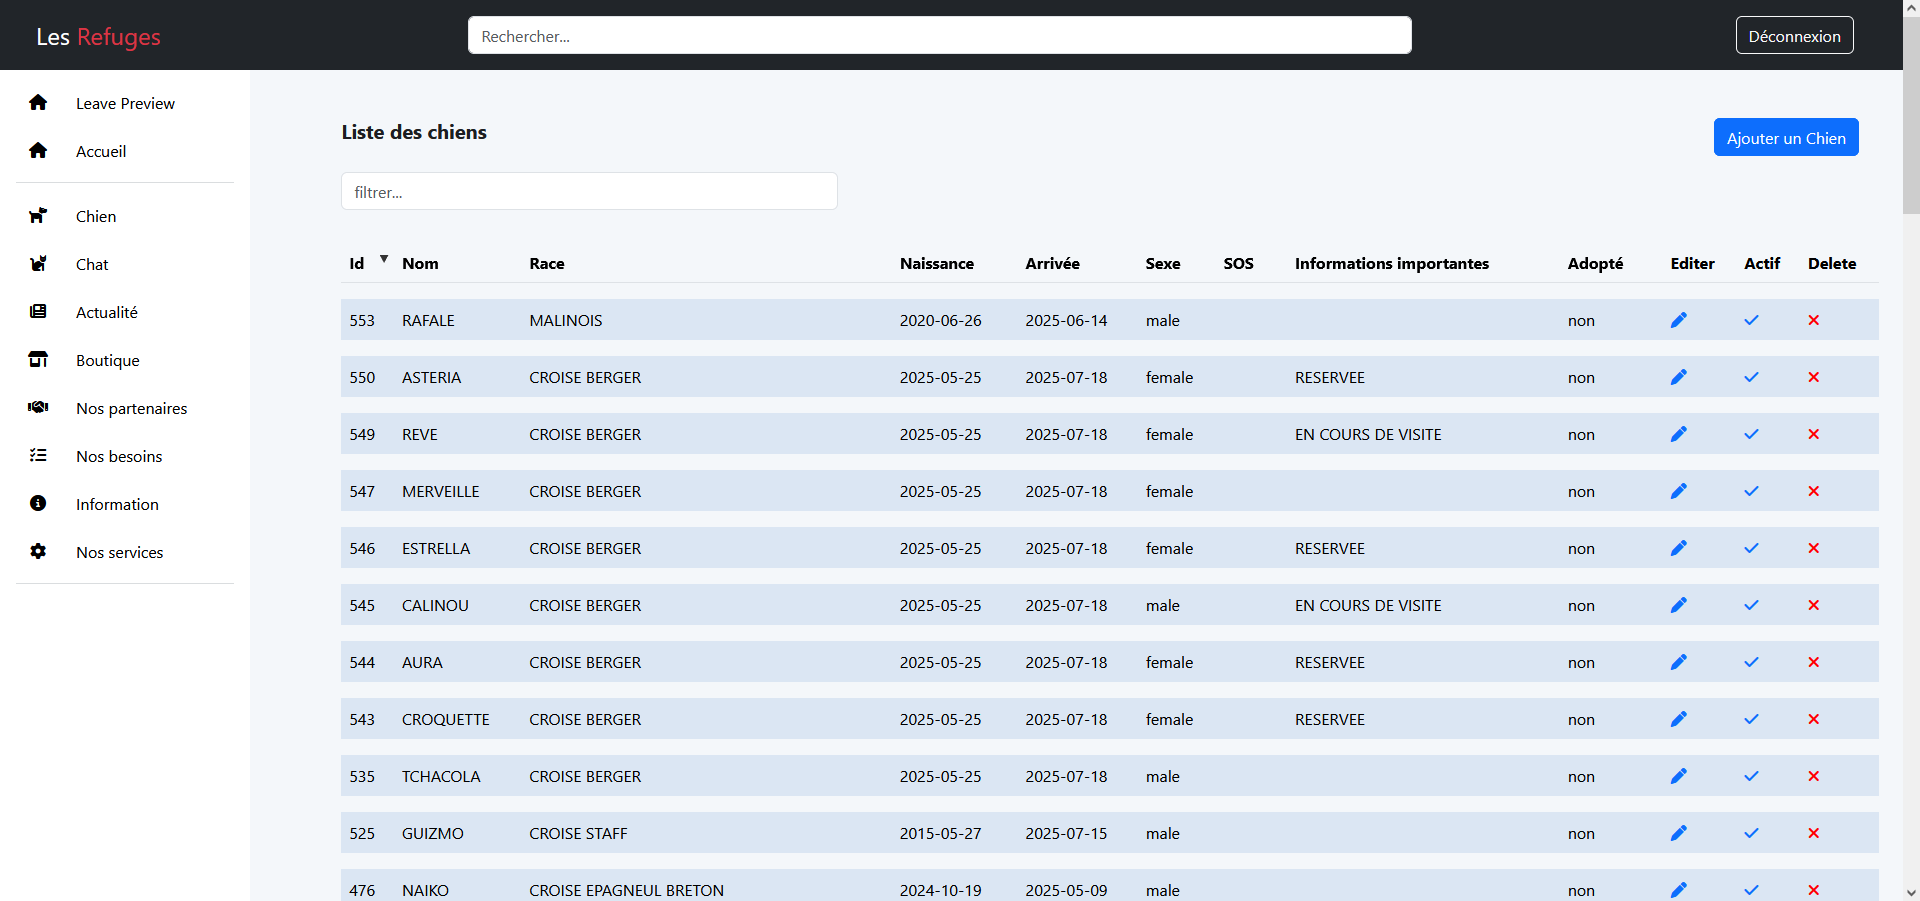Toggle the Actif checkmark for GUIZMO

(1751, 833)
